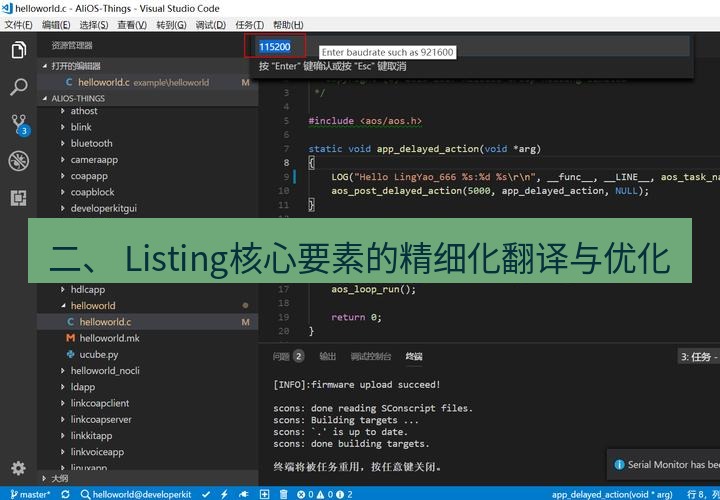Viewport: 720px width, 500px height.
Task: Open the Extensions view in activity bar
Action: (18, 197)
